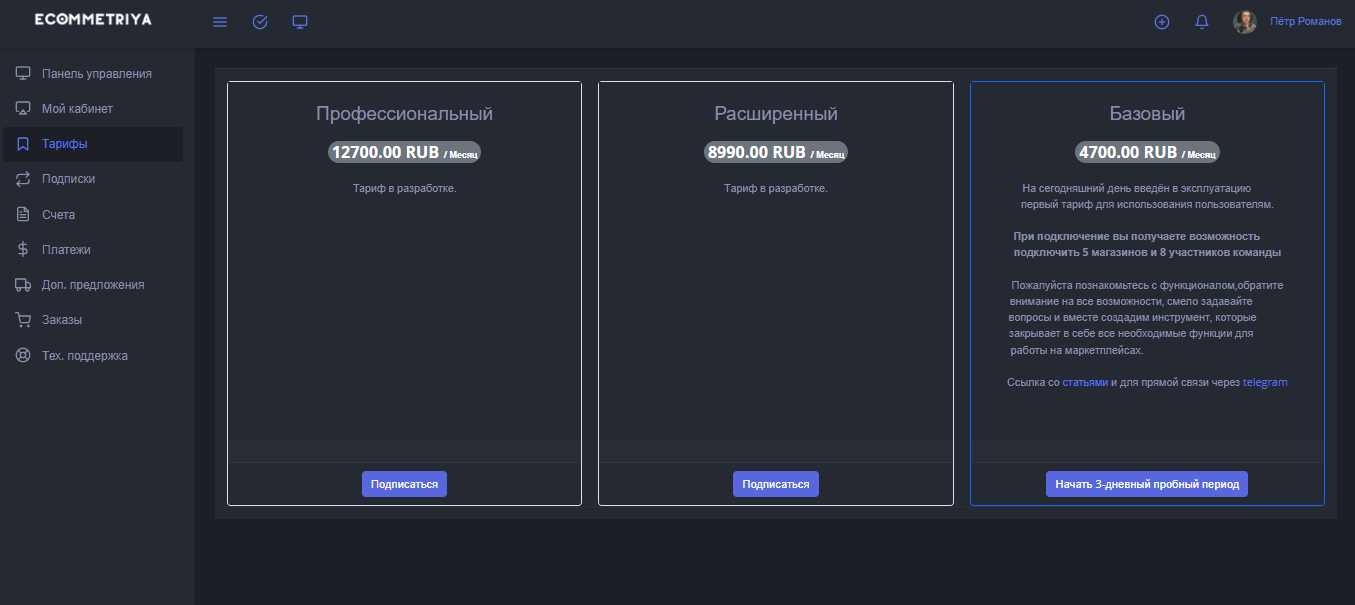1355x605 pixels.
Task: Go to Мой кабинет section
Action: tap(77, 109)
